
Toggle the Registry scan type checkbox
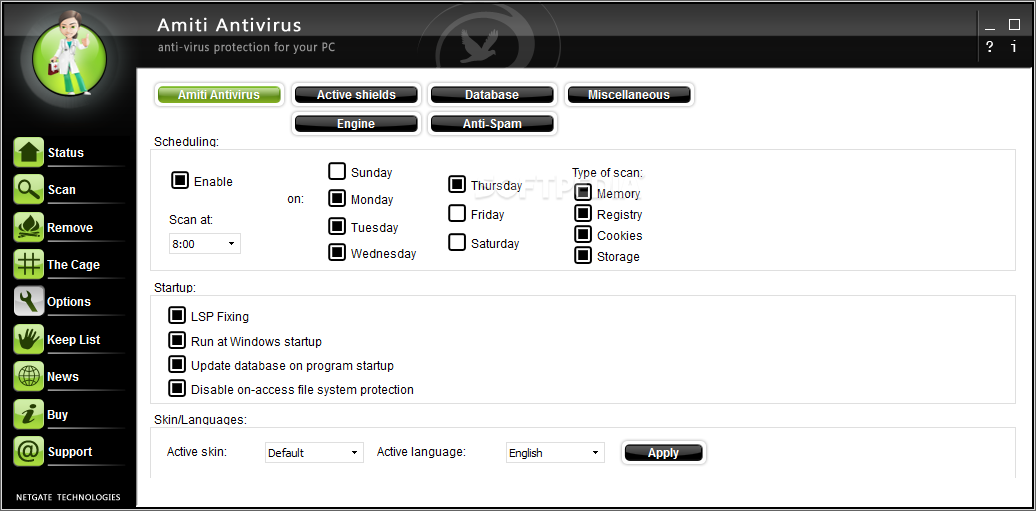coord(583,213)
